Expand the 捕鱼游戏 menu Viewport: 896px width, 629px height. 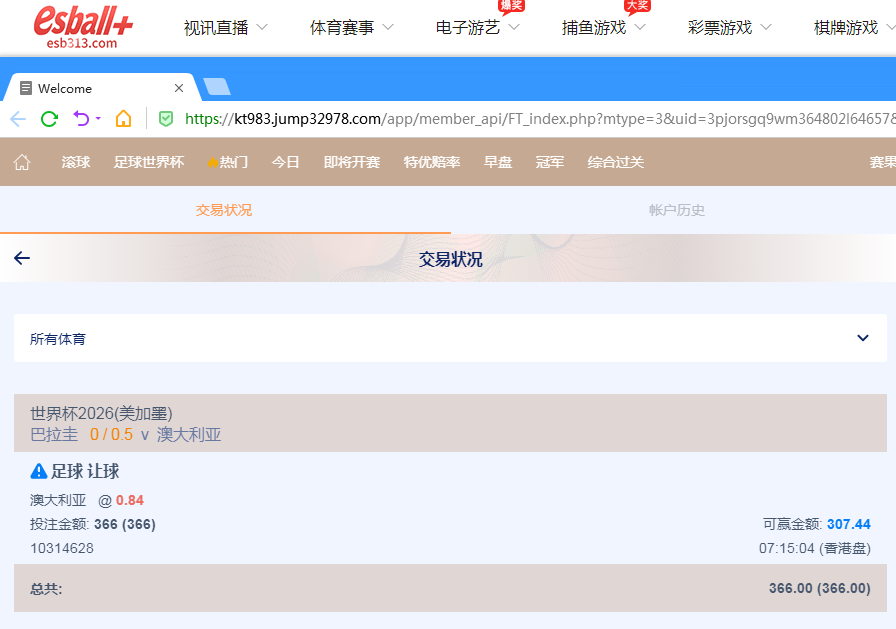point(603,27)
